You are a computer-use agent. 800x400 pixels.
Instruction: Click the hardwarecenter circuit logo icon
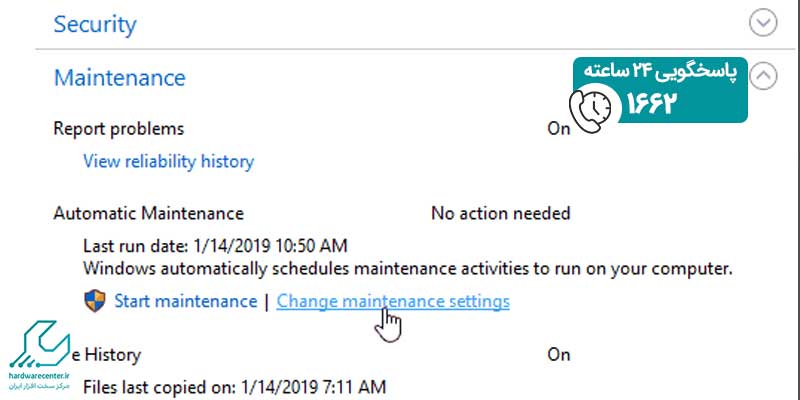pos(40,345)
